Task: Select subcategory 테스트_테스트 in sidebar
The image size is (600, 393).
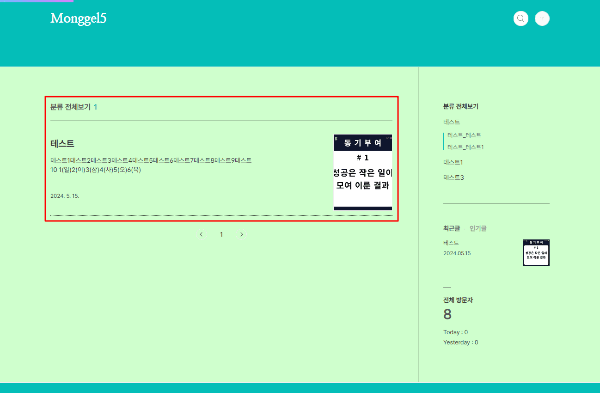Action: pos(464,135)
